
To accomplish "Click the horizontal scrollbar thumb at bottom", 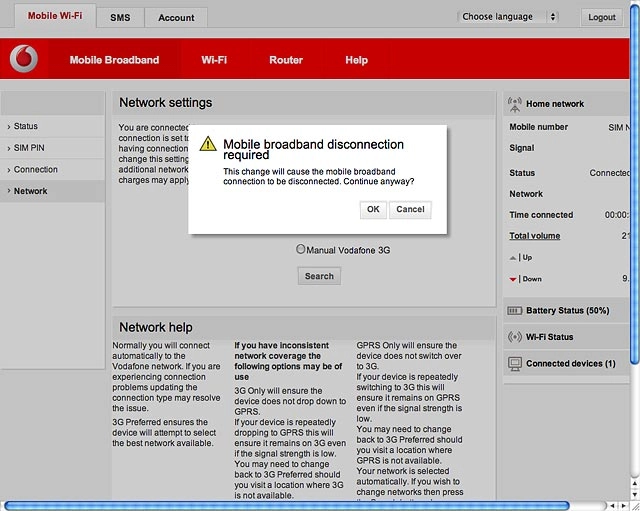I will 287,506.
